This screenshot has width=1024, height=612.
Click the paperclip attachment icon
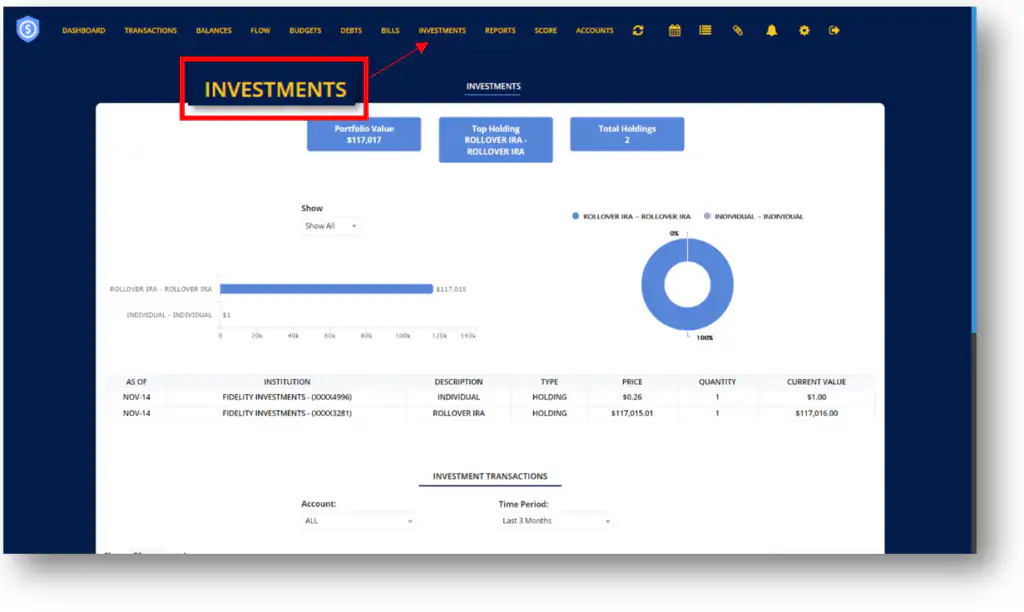pyautogui.click(x=738, y=31)
